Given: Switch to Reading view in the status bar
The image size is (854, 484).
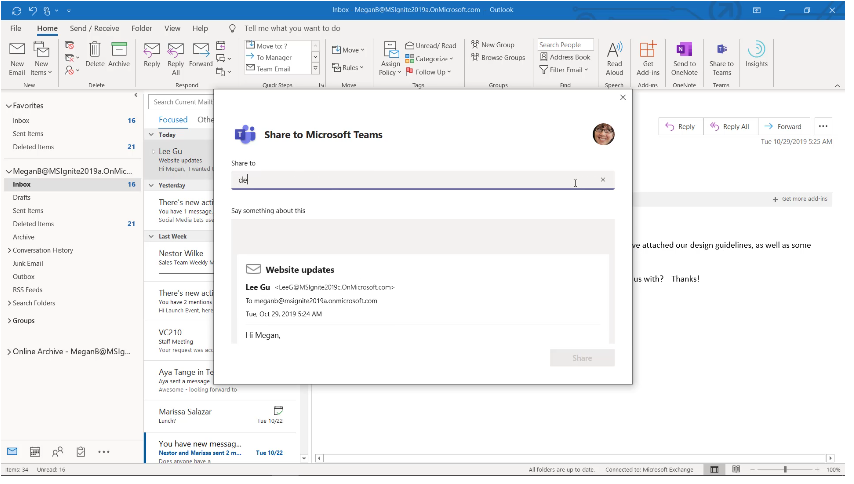Looking at the screenshot, I should [735, 469].
